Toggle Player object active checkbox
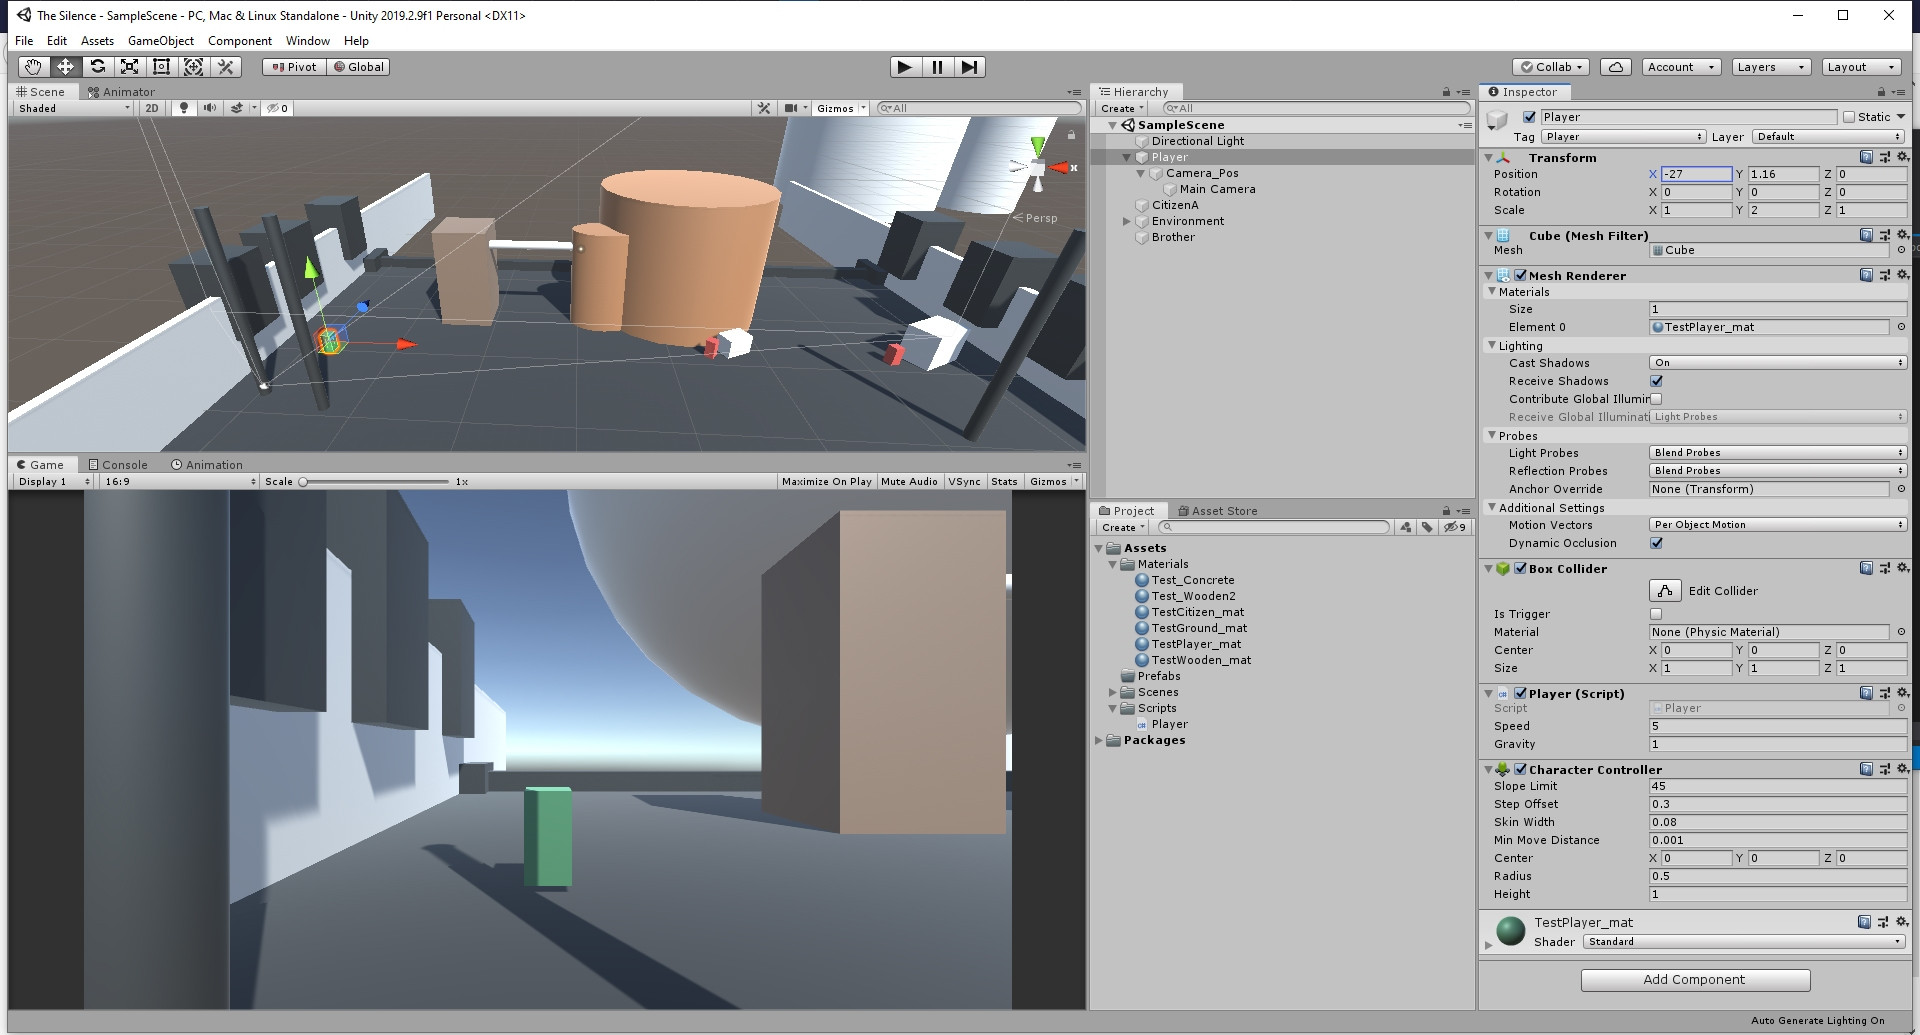The image size is (1920, 1035). (x=1529, y=117)
